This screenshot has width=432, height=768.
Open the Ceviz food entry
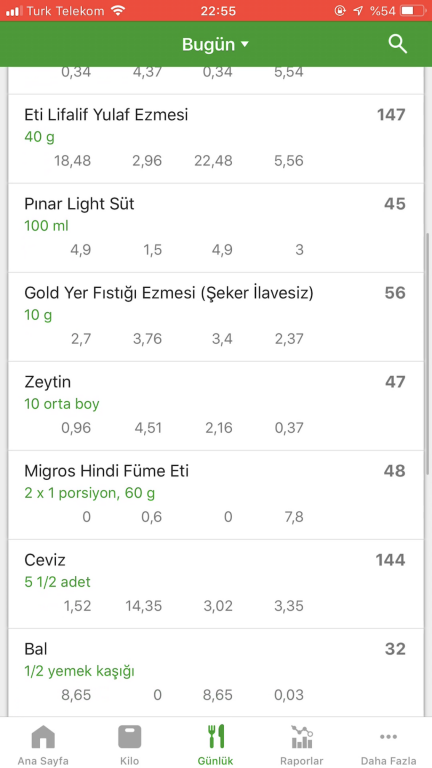216,584
